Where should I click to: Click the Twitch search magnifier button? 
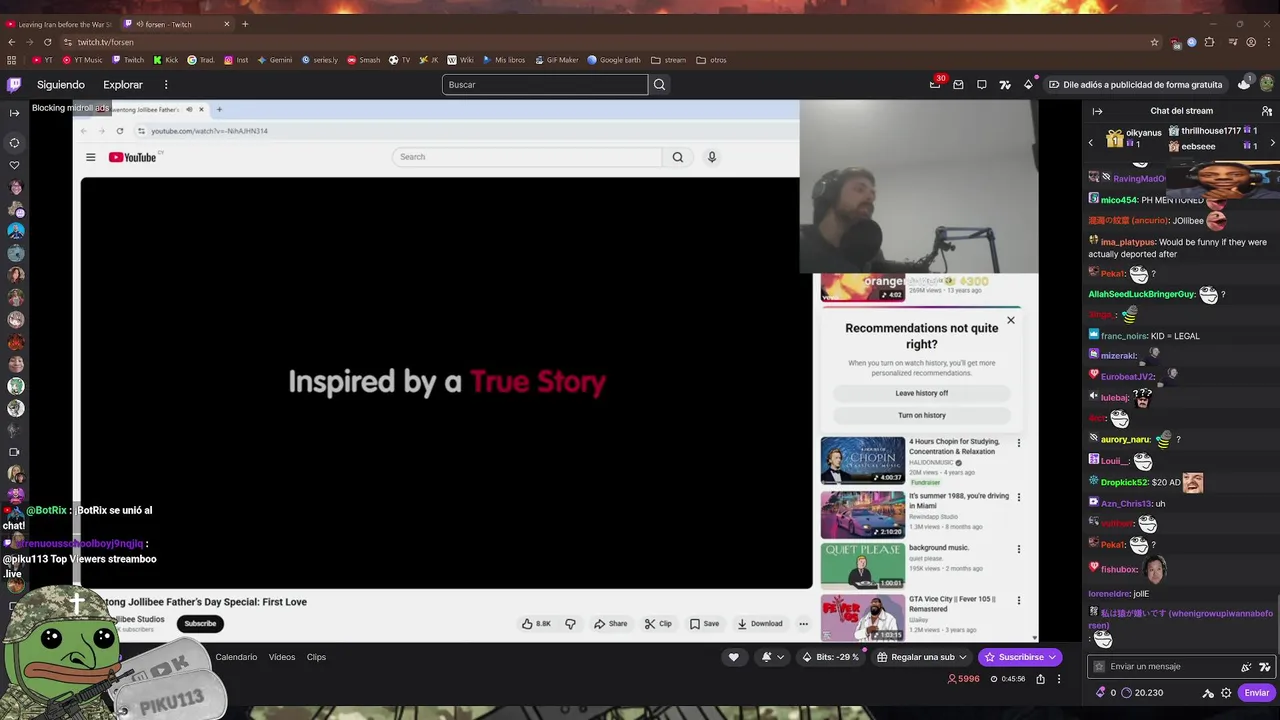click(659, 85)
